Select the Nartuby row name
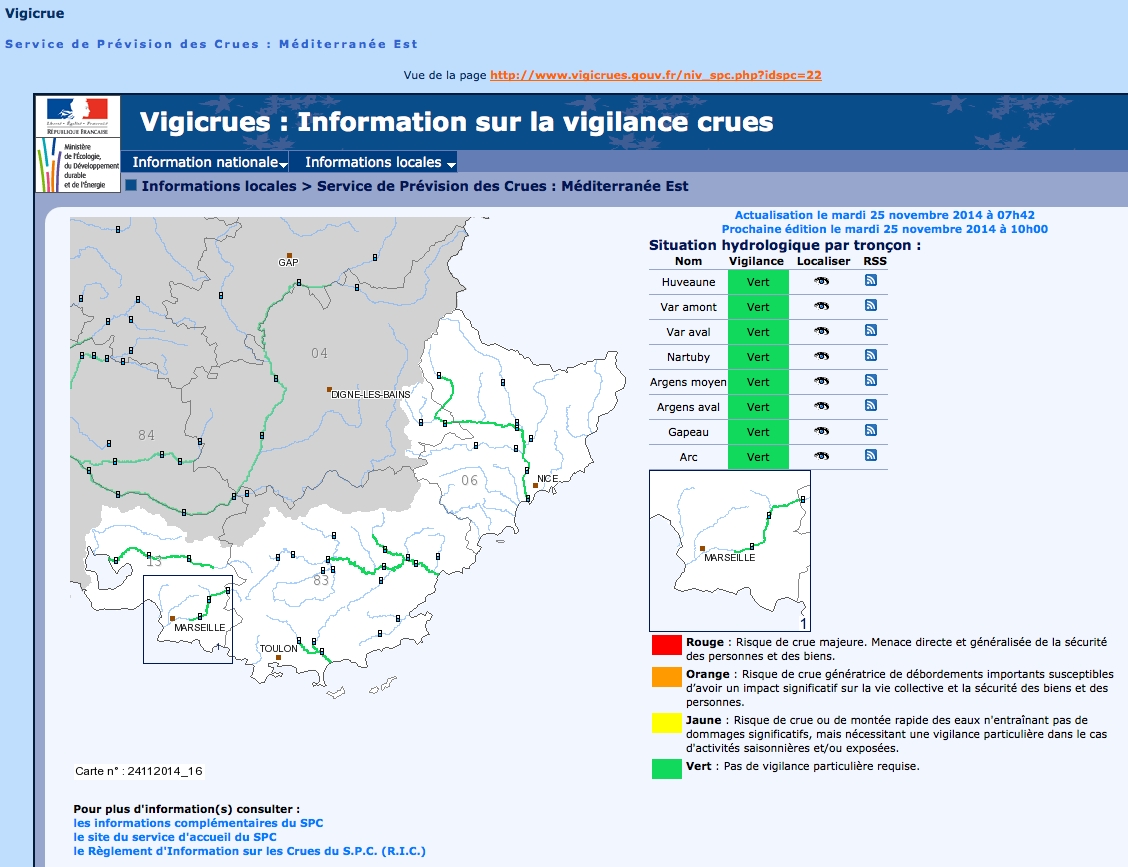Viewport: 1128px width, 867px height. (688, 357)
